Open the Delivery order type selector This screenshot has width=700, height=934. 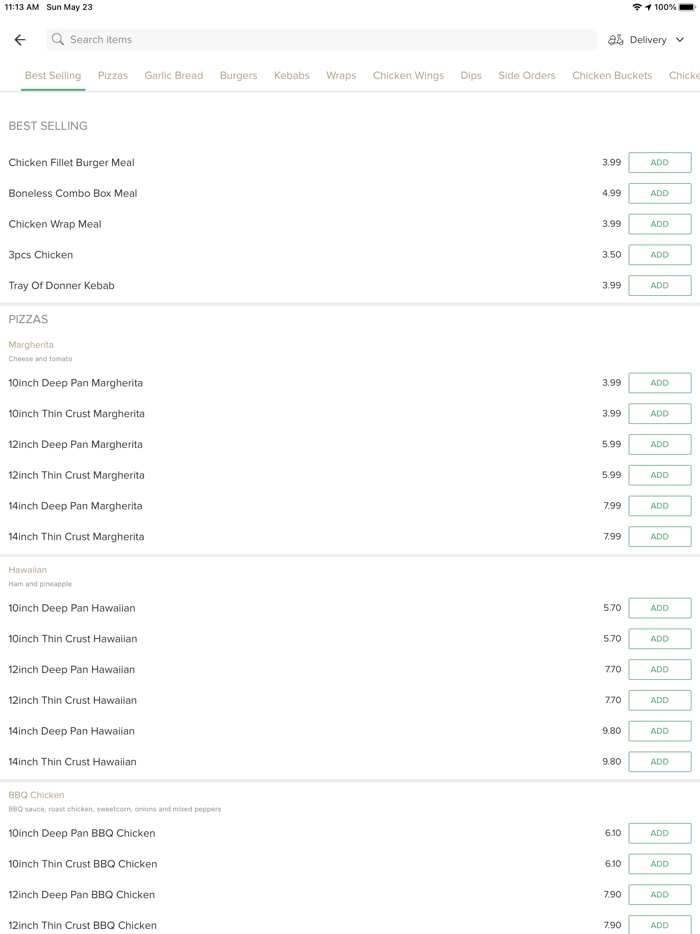point(648,40)
